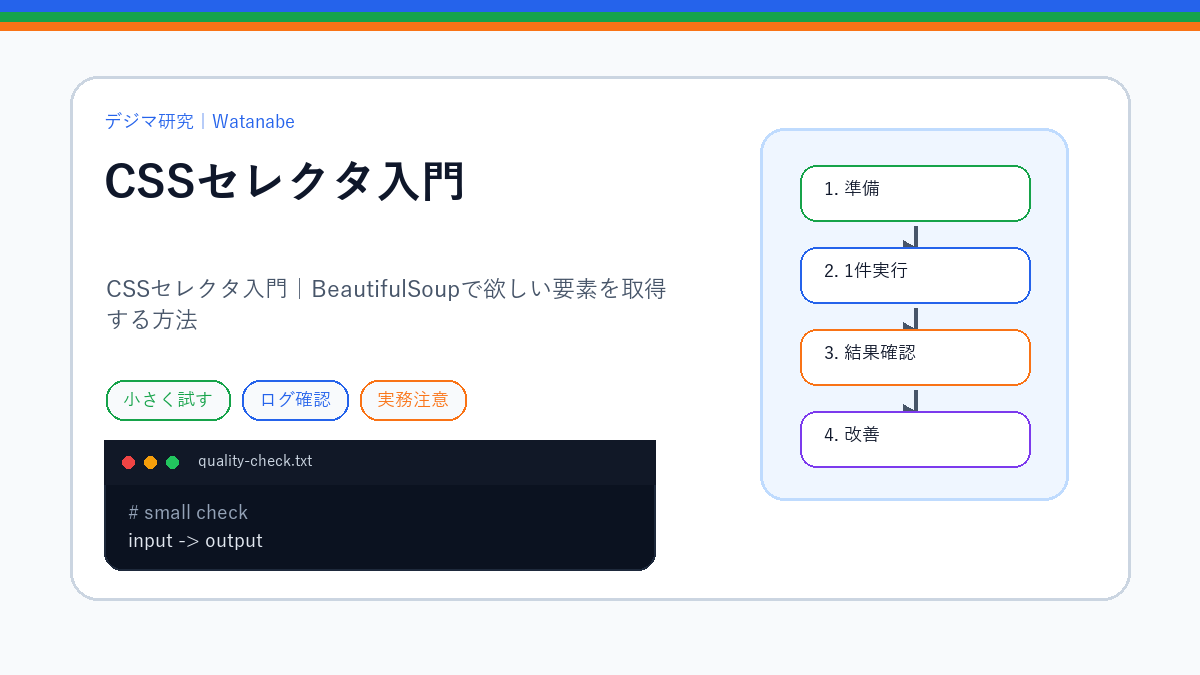The width and height of the screenshot is (1200, 675).
Task: Click the CSSセレクタ入門 main title
Action: click(x=285, y=182)
